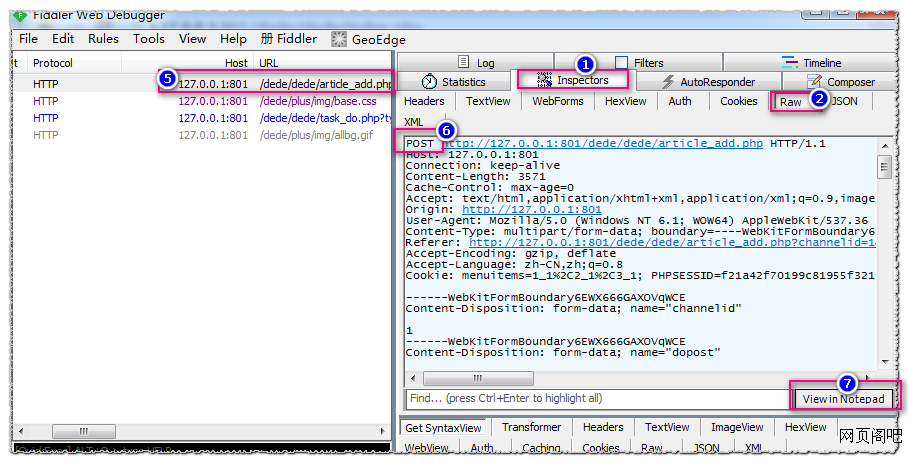The height and width of the screenshot is (463, 908).
Task: Open the response WebView tab
Action: click(427, 448)
